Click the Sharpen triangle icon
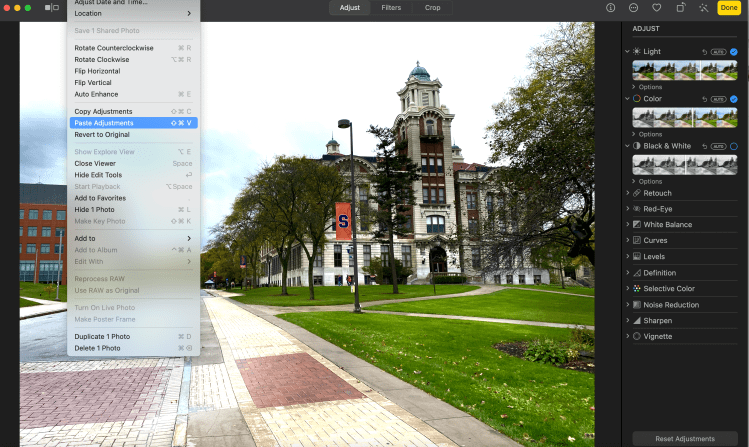Viewport: 749px width, 447px height. 637,320
